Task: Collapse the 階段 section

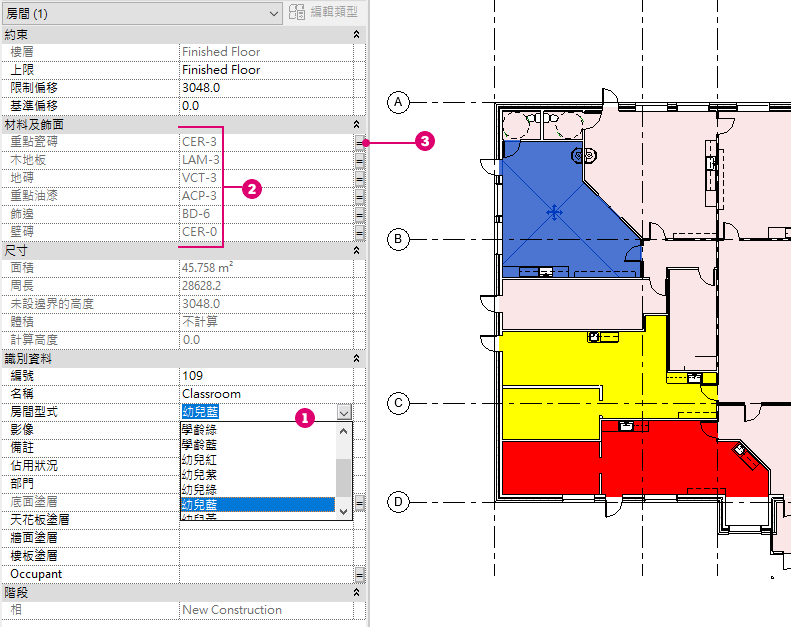Action: (356, 592)
